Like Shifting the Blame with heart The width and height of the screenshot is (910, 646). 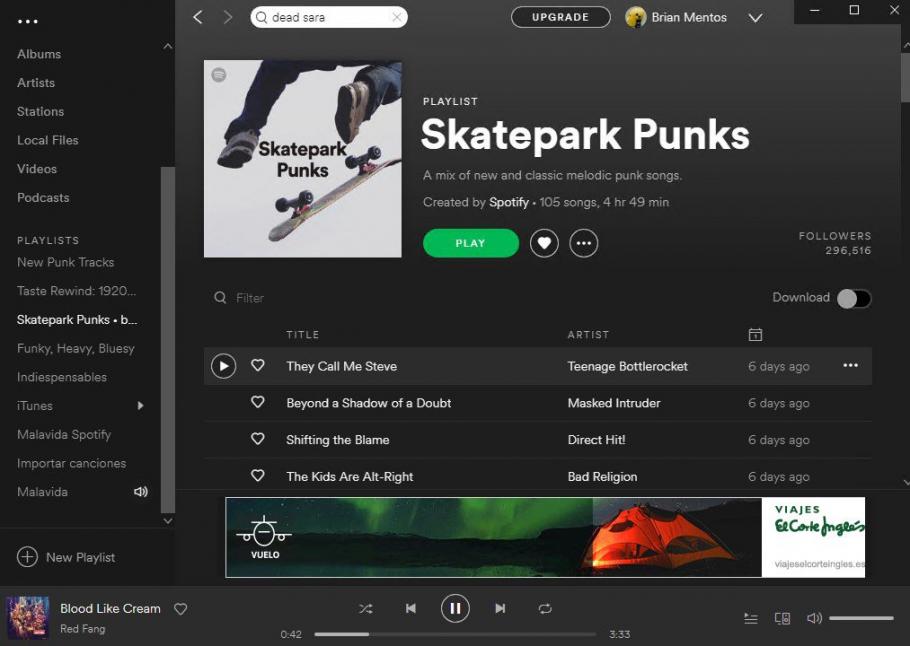258,439
